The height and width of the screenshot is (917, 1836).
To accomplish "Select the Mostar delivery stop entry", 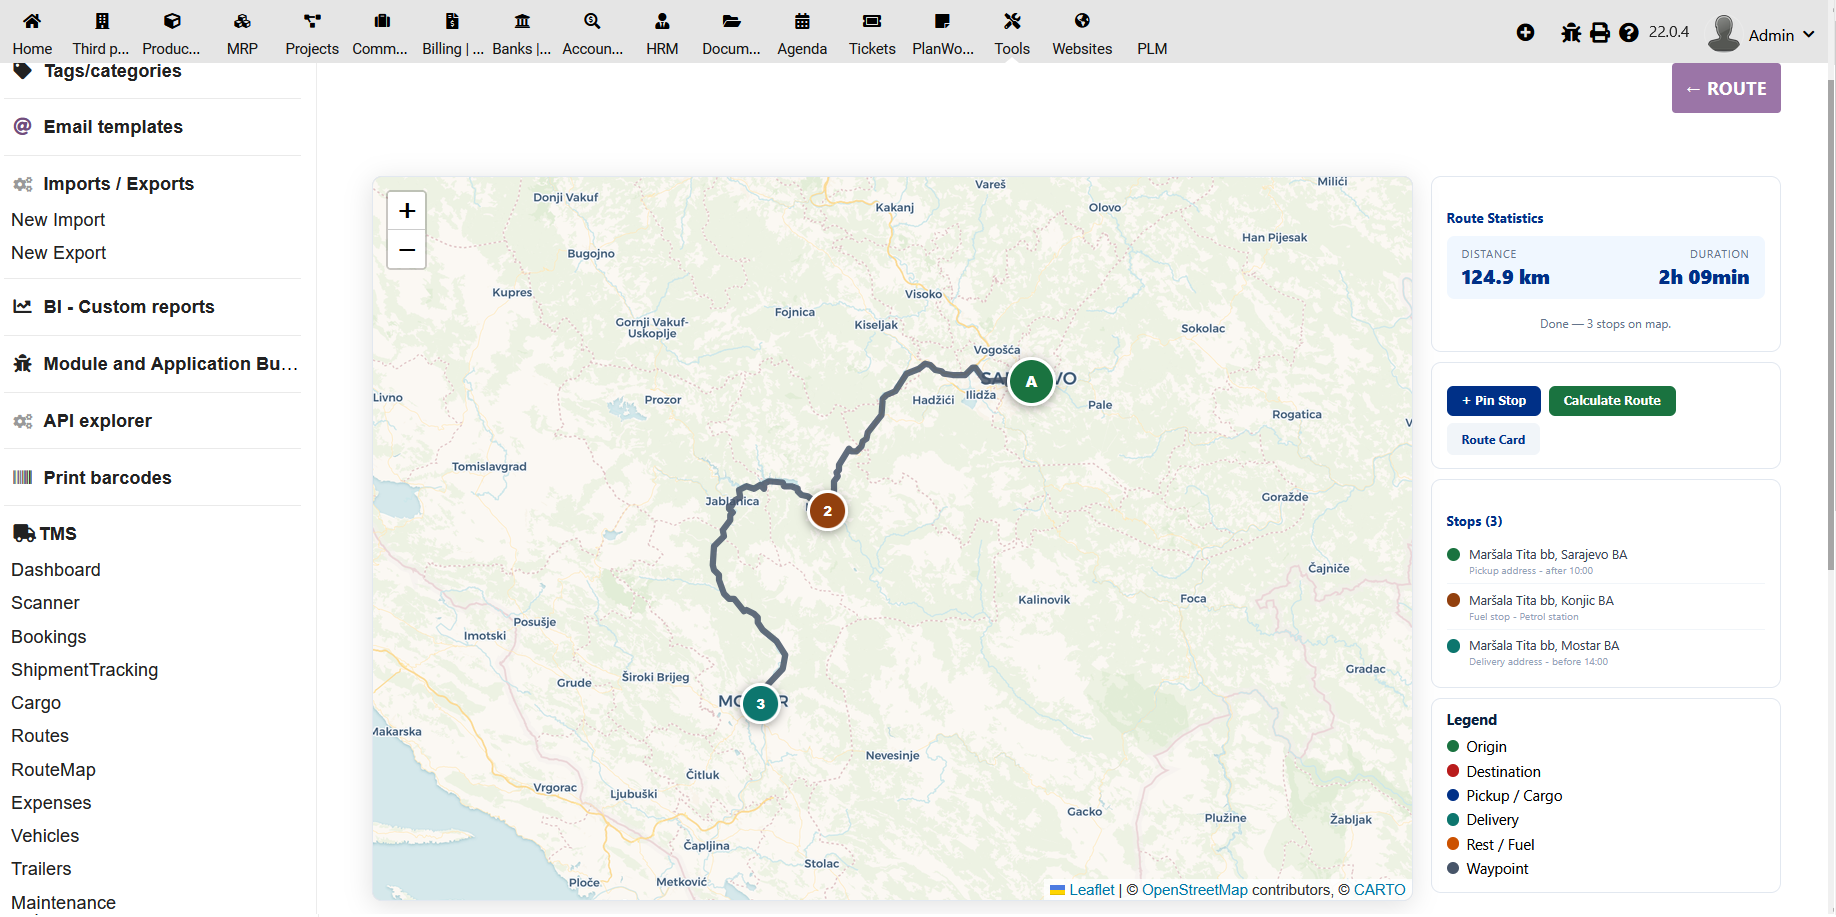I will [1605, 652].
